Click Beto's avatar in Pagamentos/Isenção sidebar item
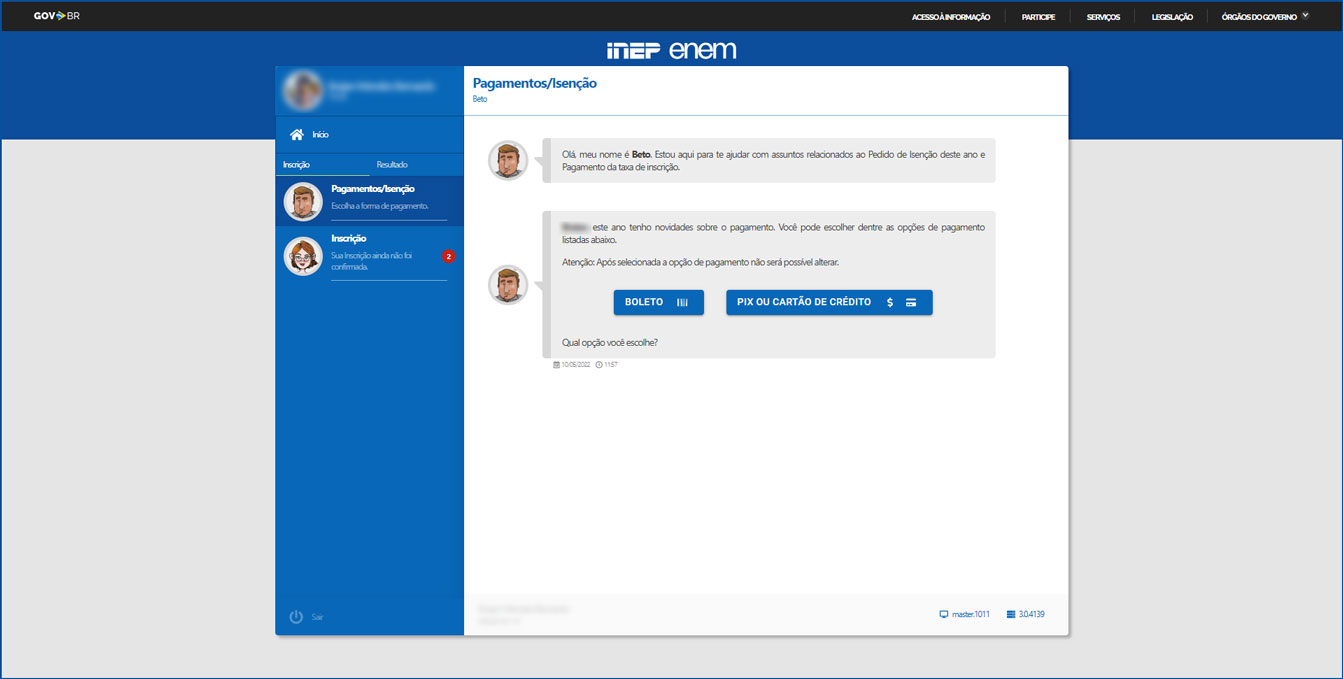 [x=303, y=201]
